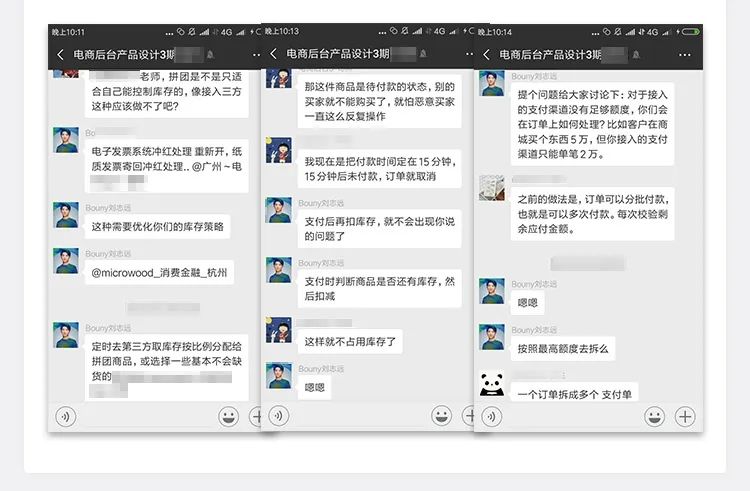Tap avatar beside 支付时判断商品是否还有库存 message
750x491 pixels.
coord(279,270)
